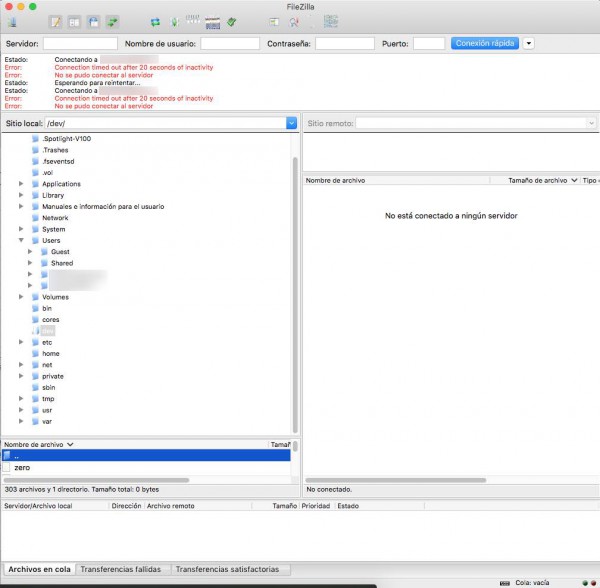Expand the Shared folder

tap(30, 263)
